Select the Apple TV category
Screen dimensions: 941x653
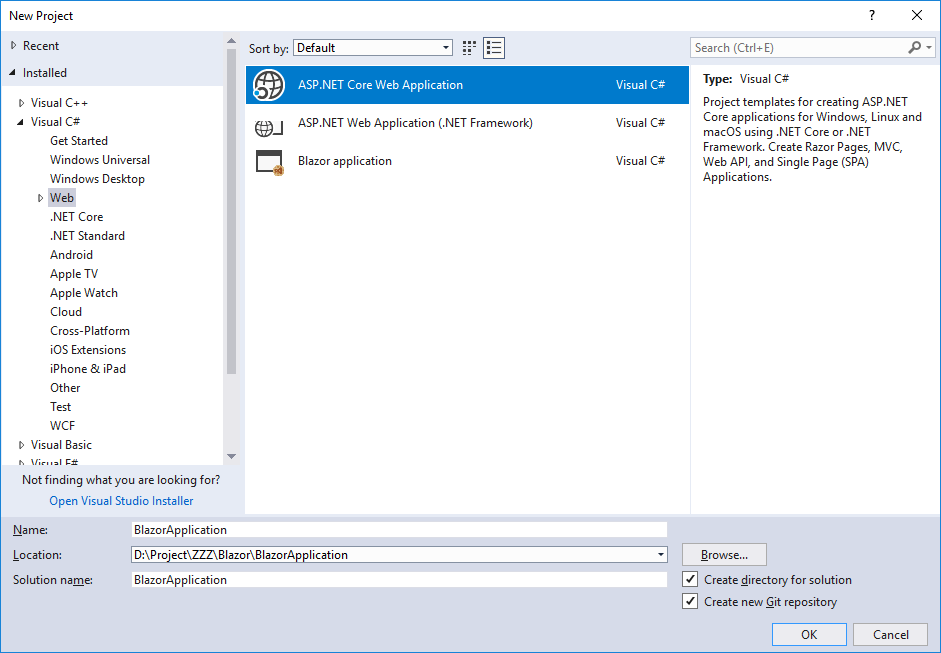click(74, 274)
